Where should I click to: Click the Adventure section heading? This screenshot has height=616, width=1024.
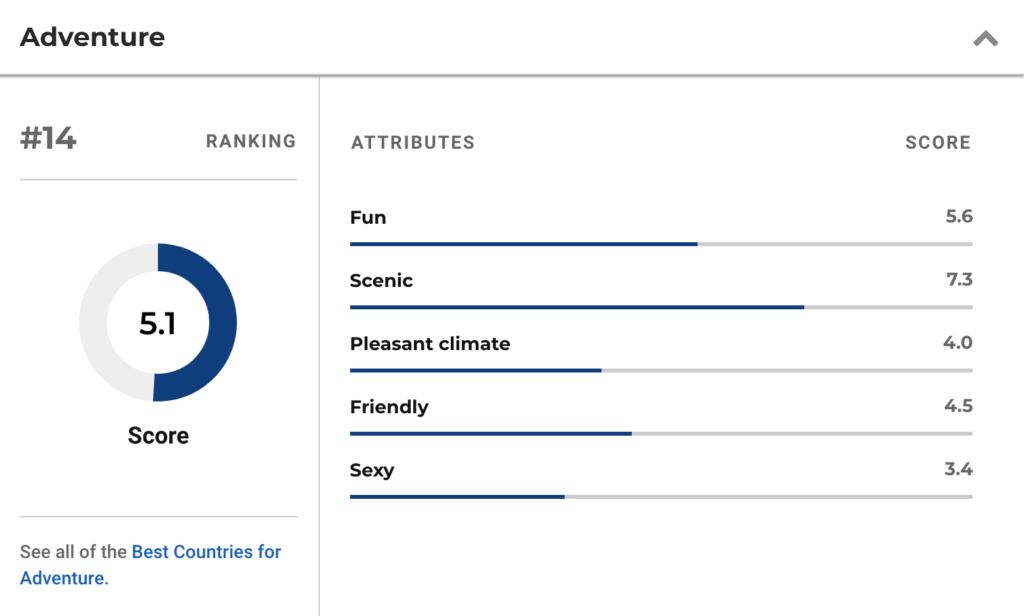[x=93, y=37]
